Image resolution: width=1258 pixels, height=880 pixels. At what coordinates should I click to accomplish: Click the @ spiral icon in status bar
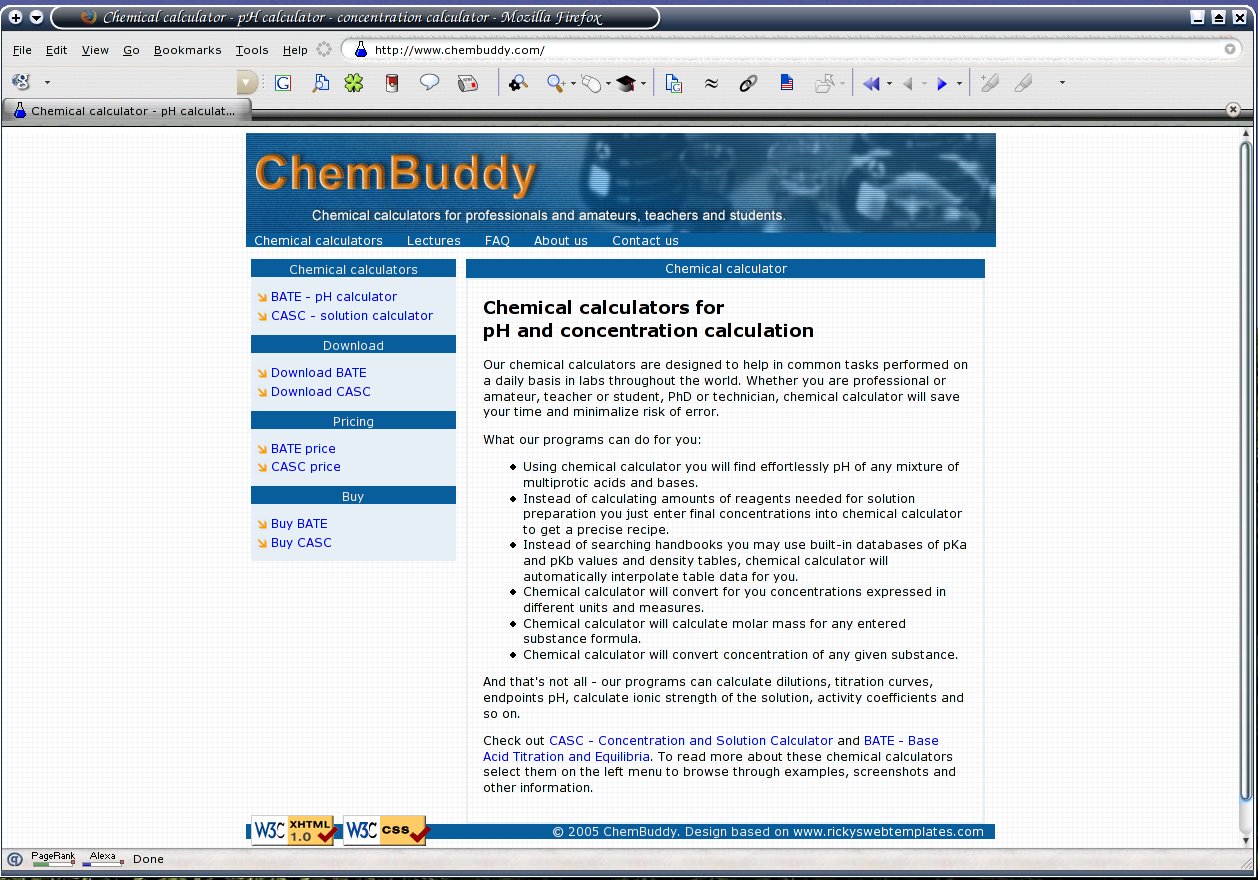[15, 859]
